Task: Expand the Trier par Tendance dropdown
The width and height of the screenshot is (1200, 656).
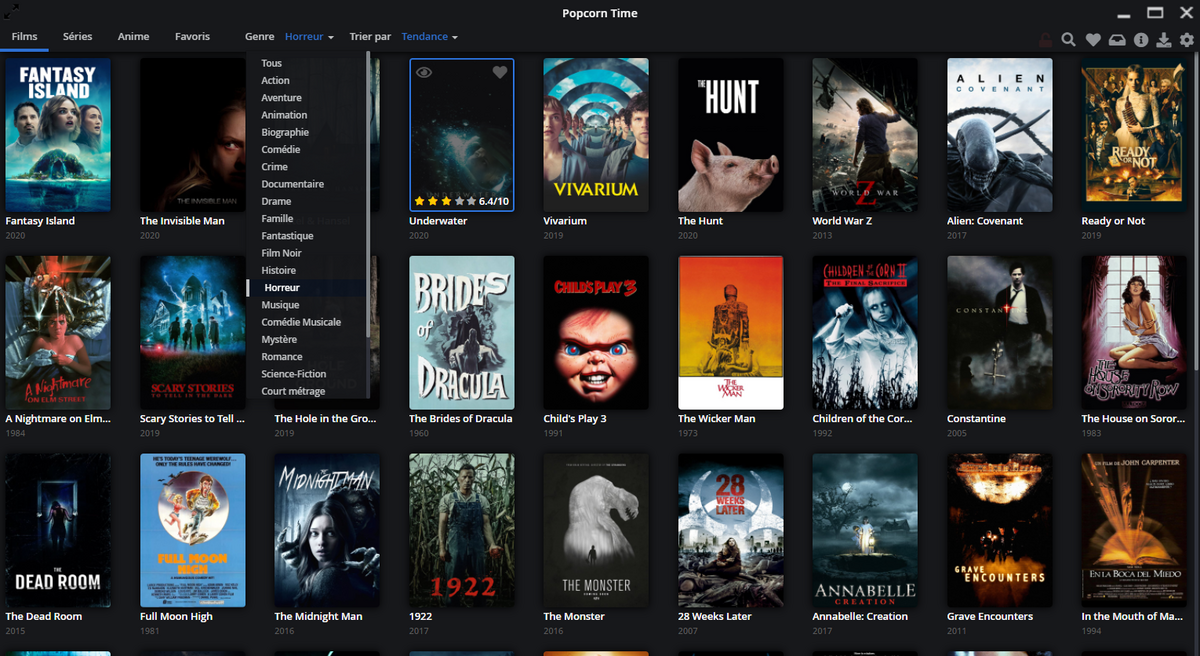Action: coord(429,37)
